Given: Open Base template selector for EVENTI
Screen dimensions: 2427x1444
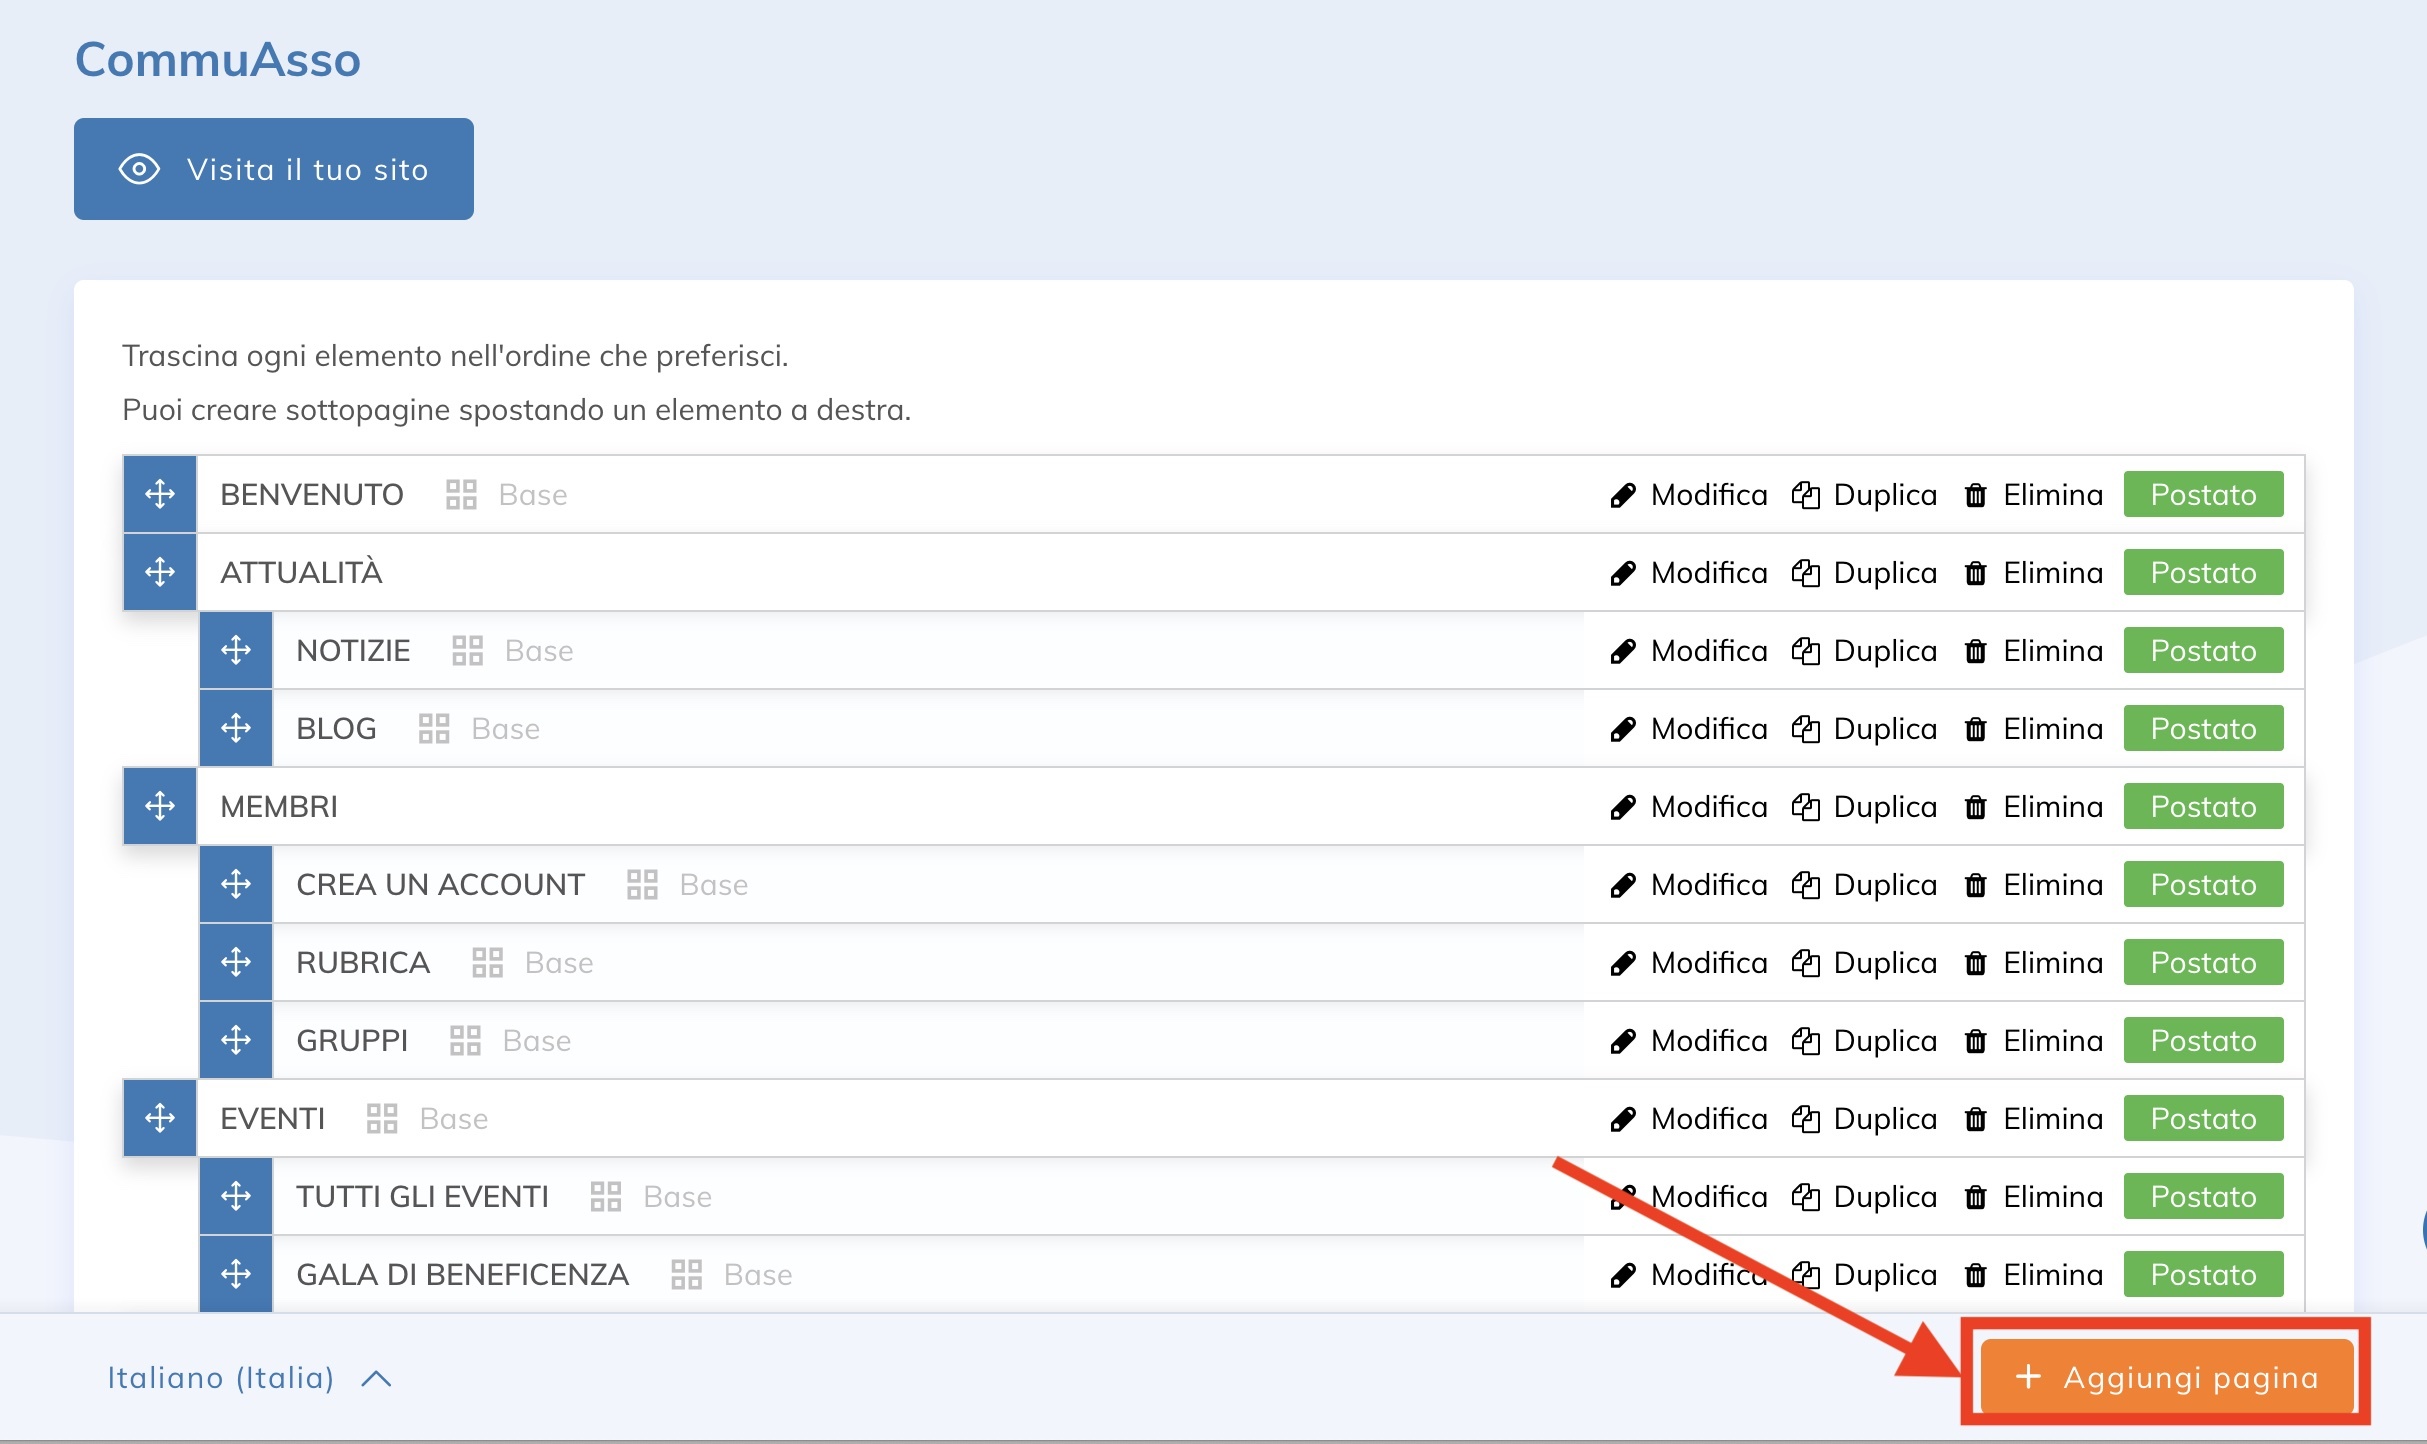Looking at the screenshot, I should 453,1119.
